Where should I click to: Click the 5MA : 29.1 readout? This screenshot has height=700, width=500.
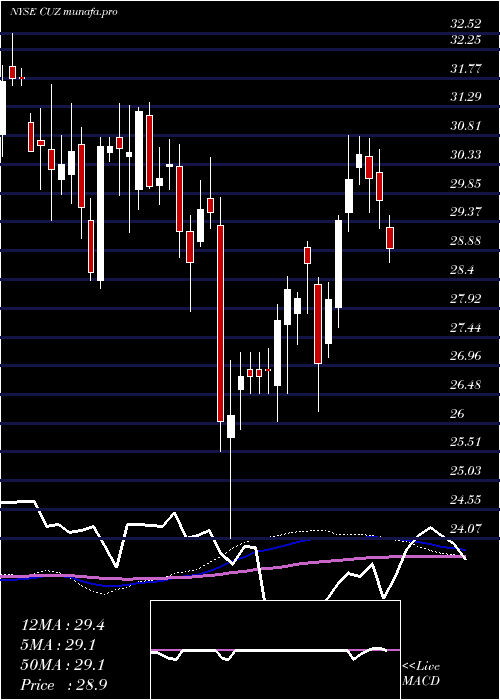[x=58, y=645]
